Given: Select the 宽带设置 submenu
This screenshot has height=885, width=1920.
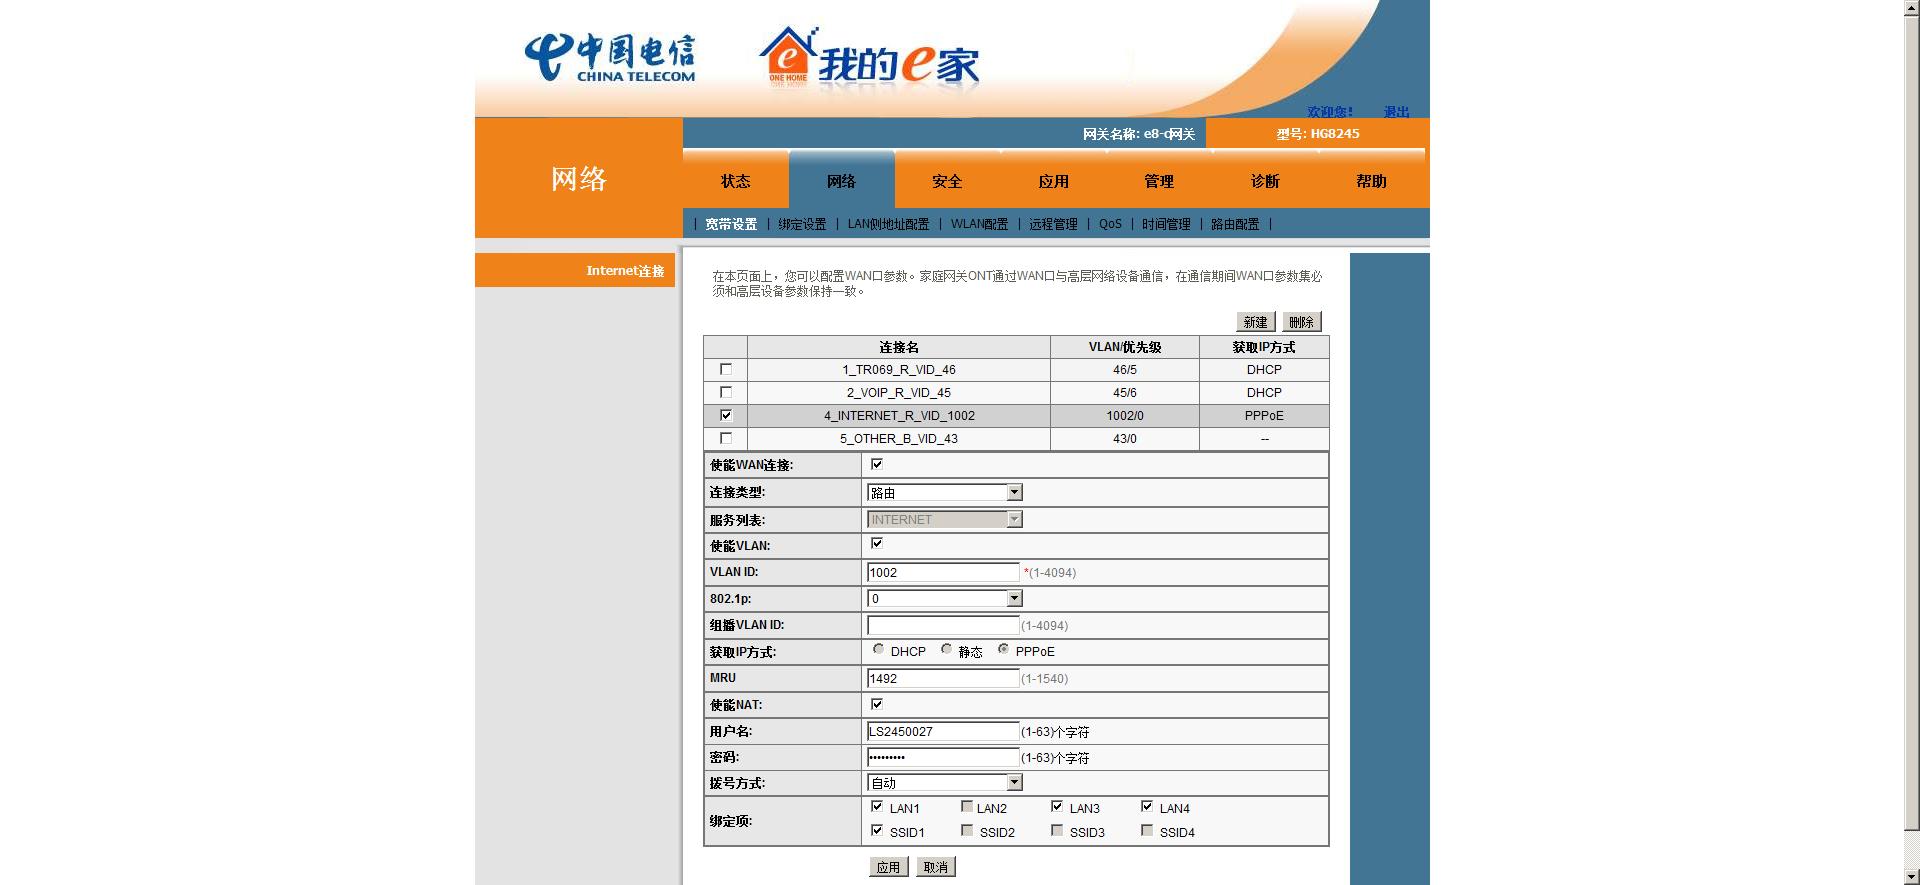Looking at the screenshot, I should coord(731,224).
